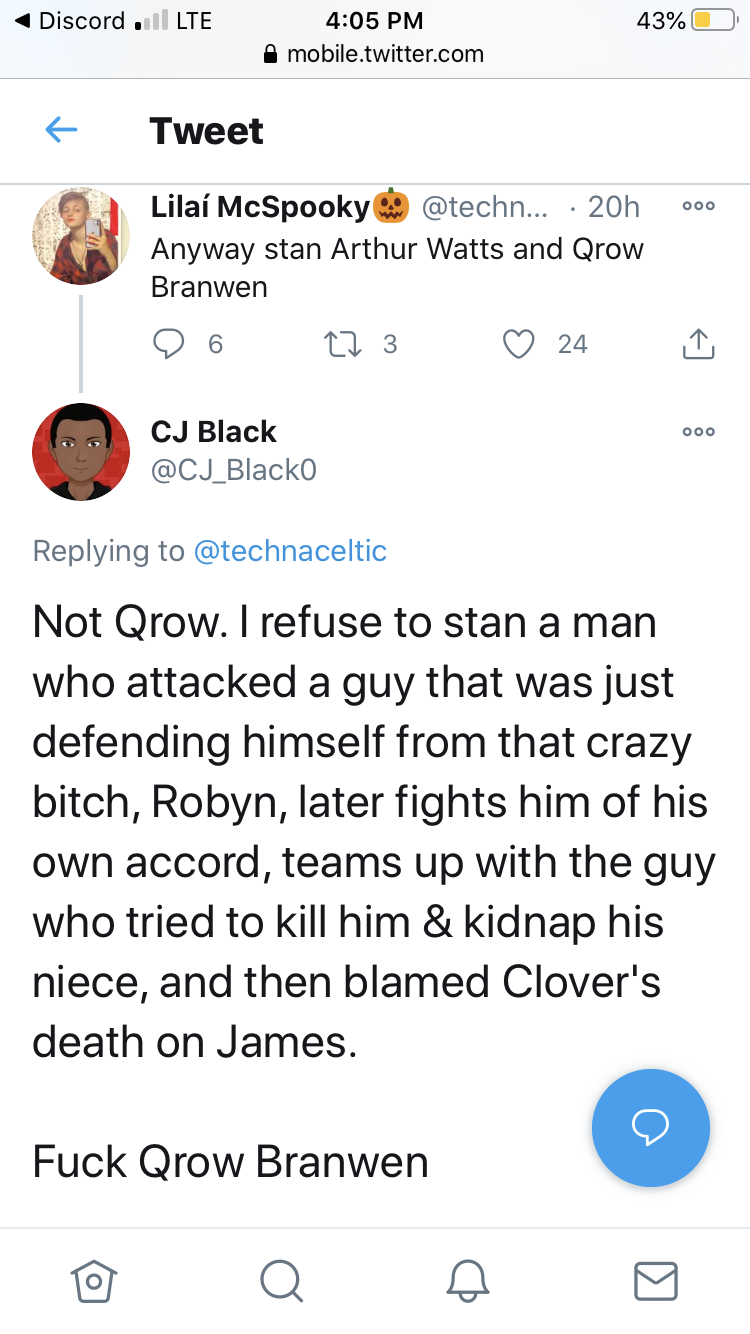
Task: Like the Arthur Watts and Qrow tweet
Action: [519, 344]
